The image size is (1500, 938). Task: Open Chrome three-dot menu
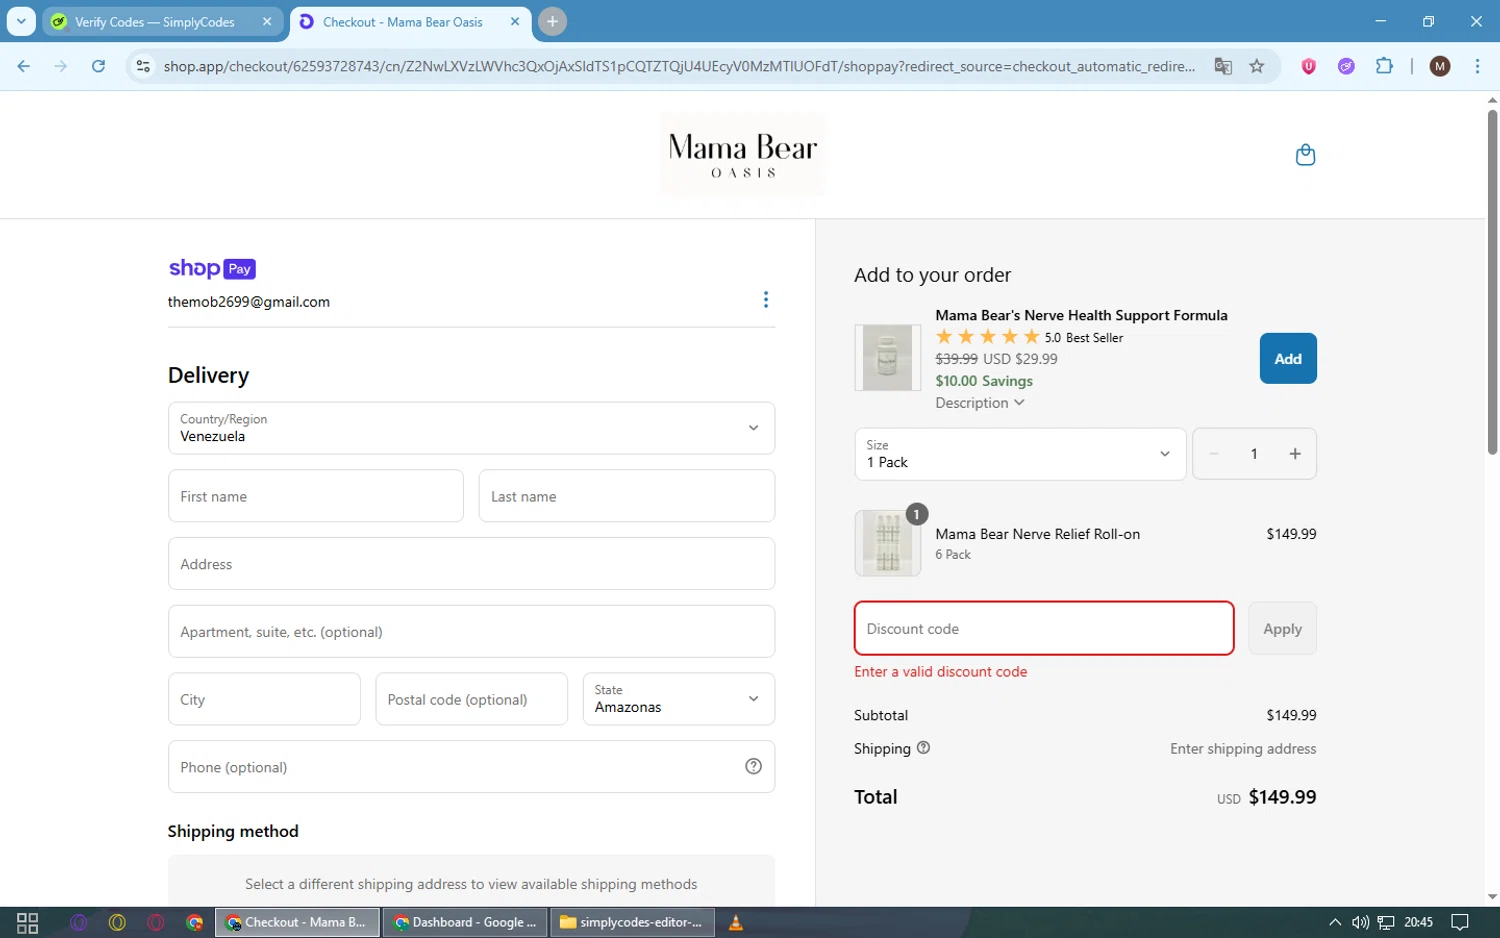click(x=1477, y=66)
